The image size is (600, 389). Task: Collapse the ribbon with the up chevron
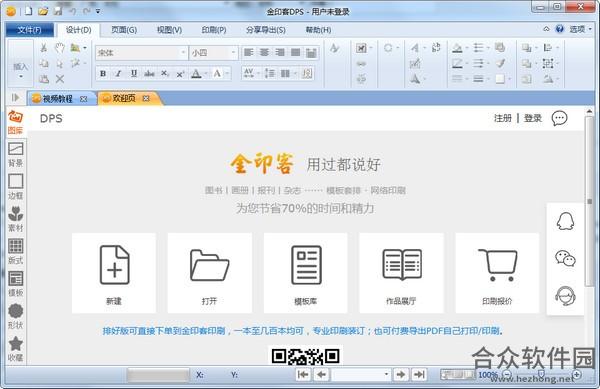point(546,29)
